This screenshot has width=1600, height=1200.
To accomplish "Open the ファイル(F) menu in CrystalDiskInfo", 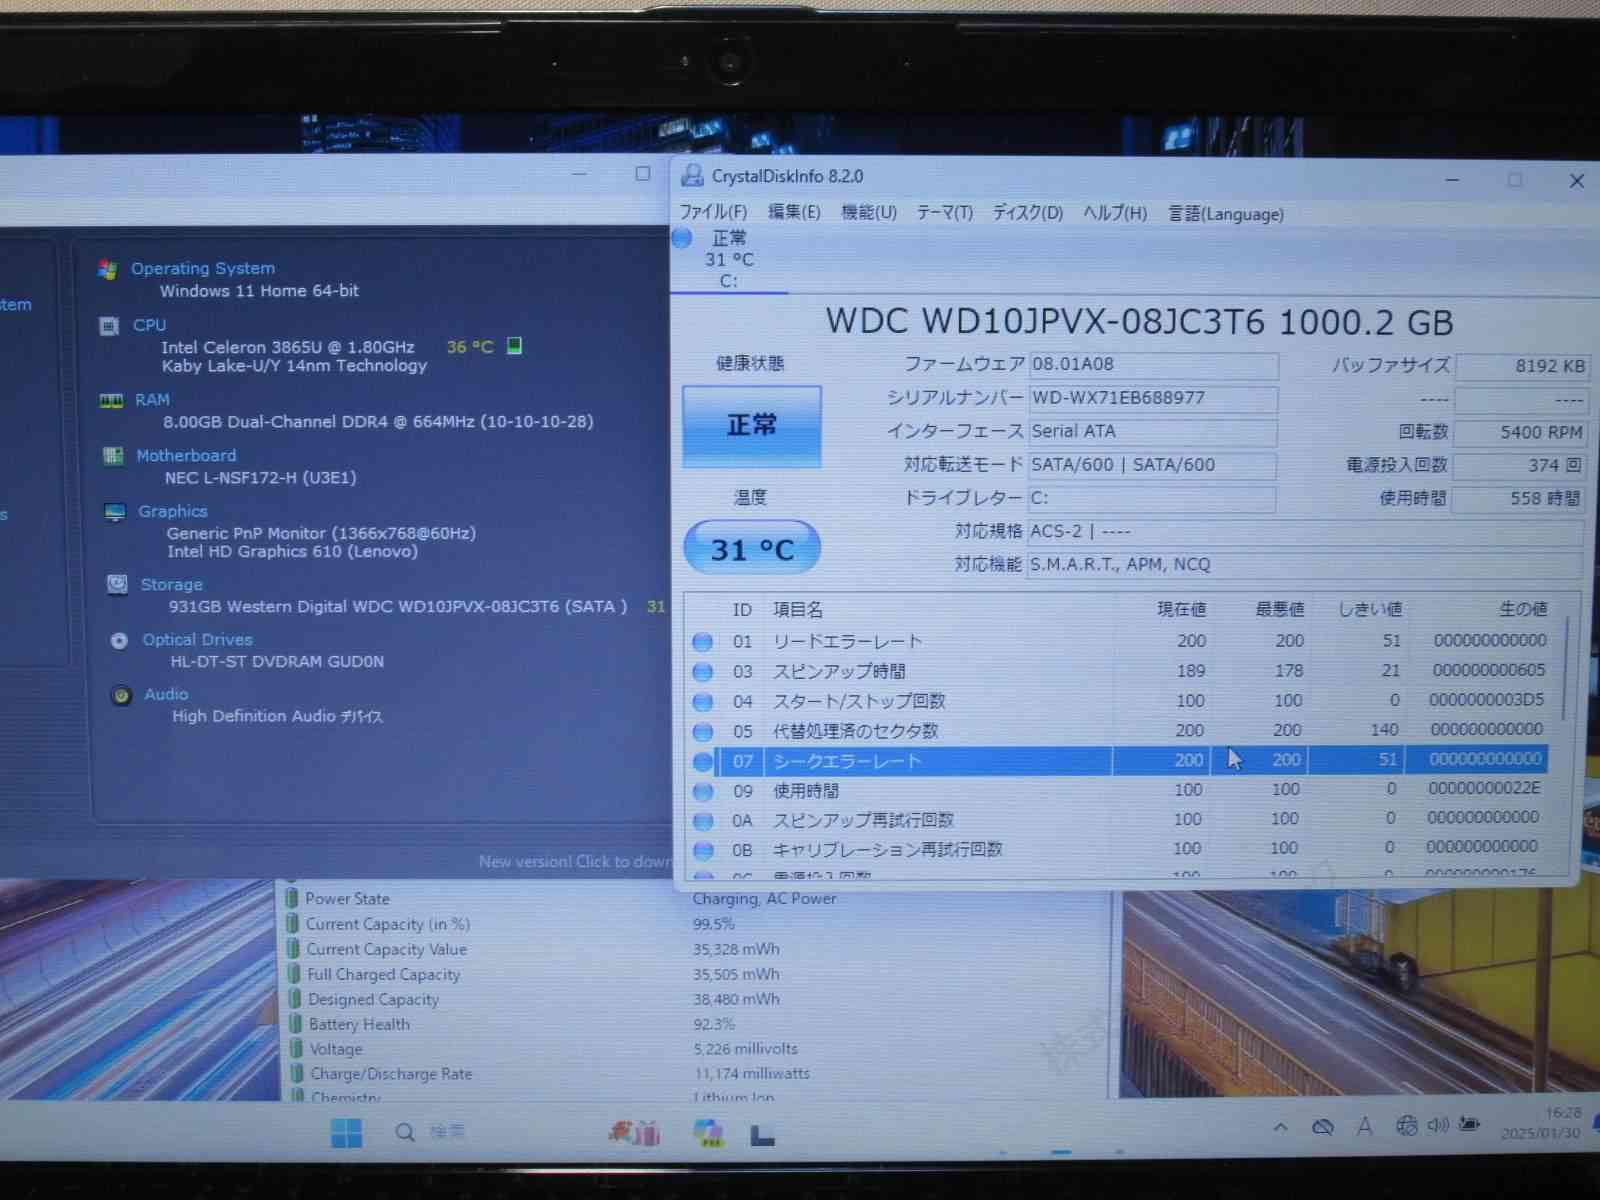I will (713, 212).
